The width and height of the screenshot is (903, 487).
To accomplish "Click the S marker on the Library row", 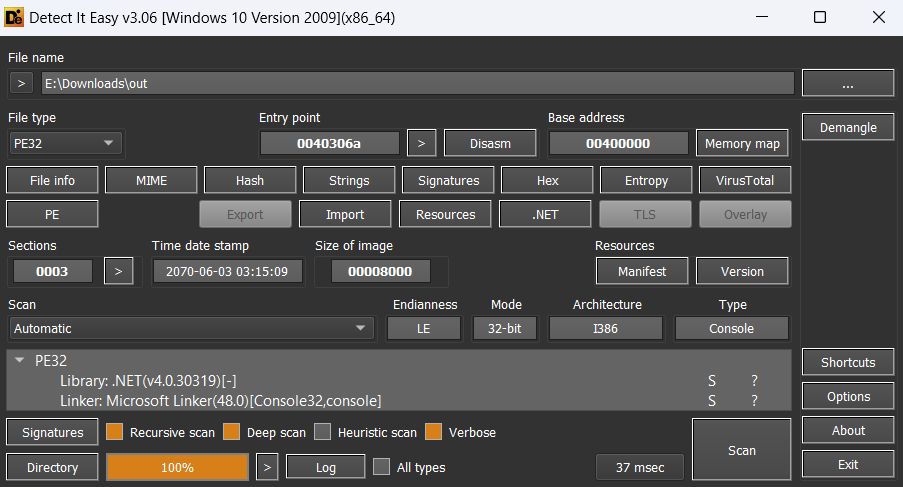I will (712, 381).
